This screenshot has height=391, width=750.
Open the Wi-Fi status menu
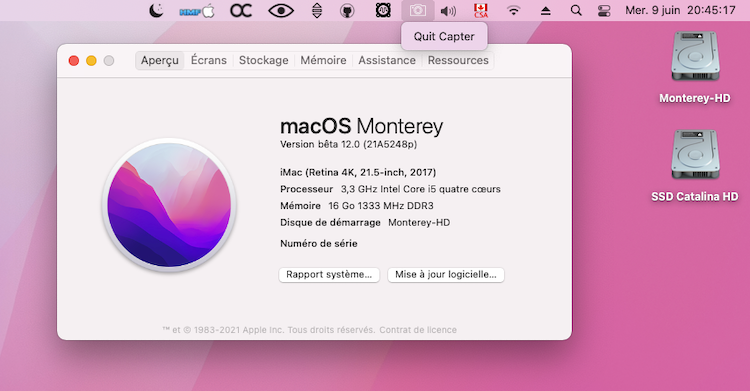(x=513, y=11)
